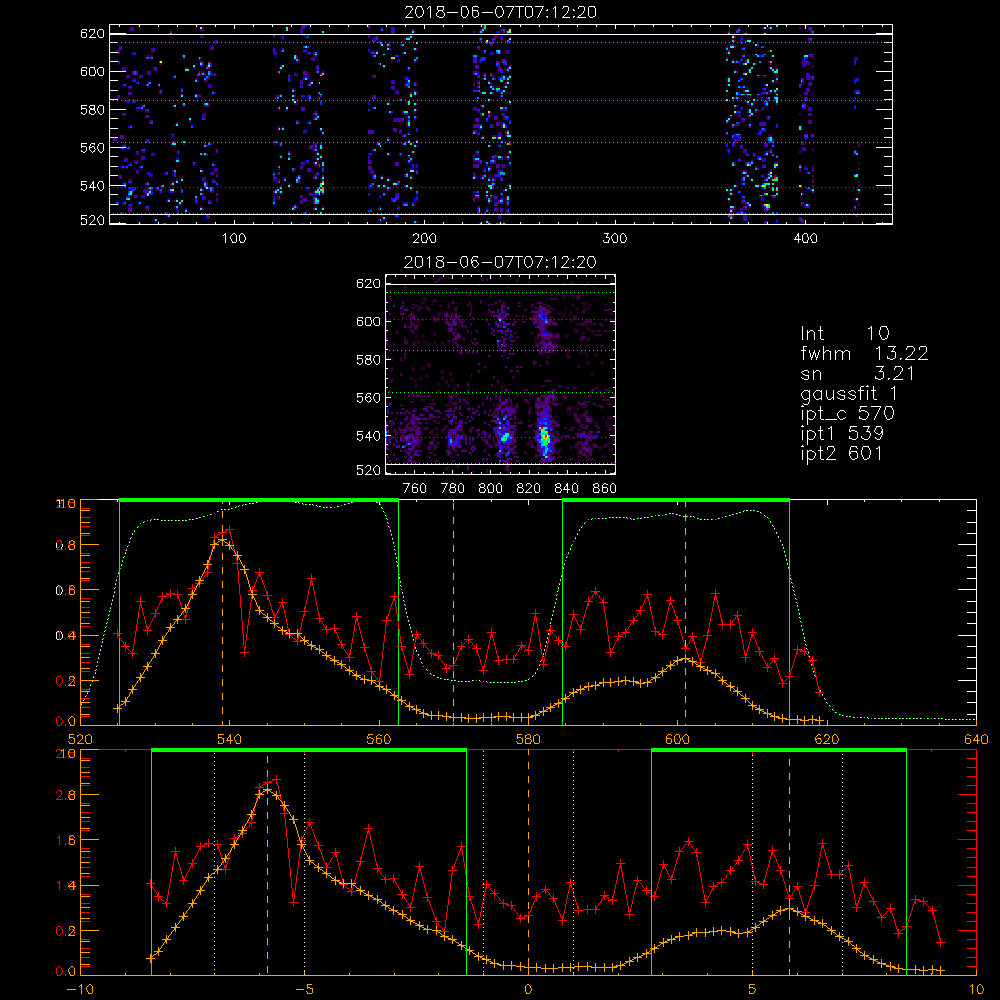Image resolution: width=1000 pixels, height=1000 pixels.
Task: Click x-axis label '840' of the middle image
Action: pyautogui.click(x=566, y=489)
